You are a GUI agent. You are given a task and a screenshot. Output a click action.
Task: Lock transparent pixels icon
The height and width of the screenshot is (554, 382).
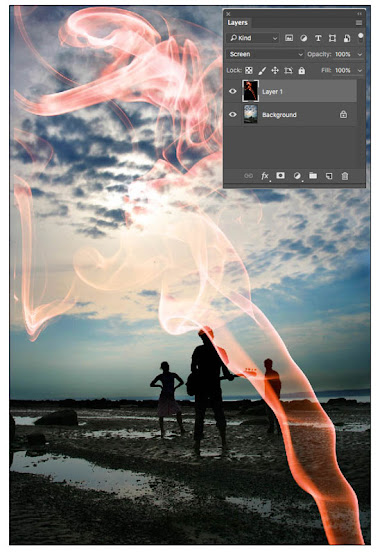point(249,70)
